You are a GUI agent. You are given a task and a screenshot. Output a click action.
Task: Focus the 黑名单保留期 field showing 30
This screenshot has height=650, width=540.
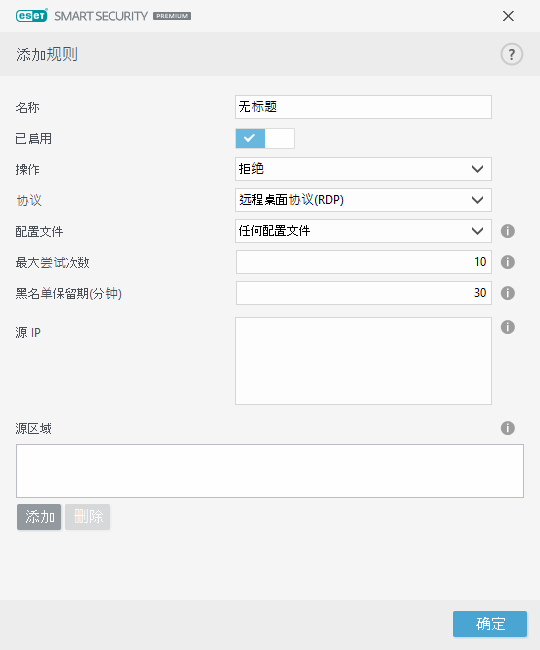point(364,293)
